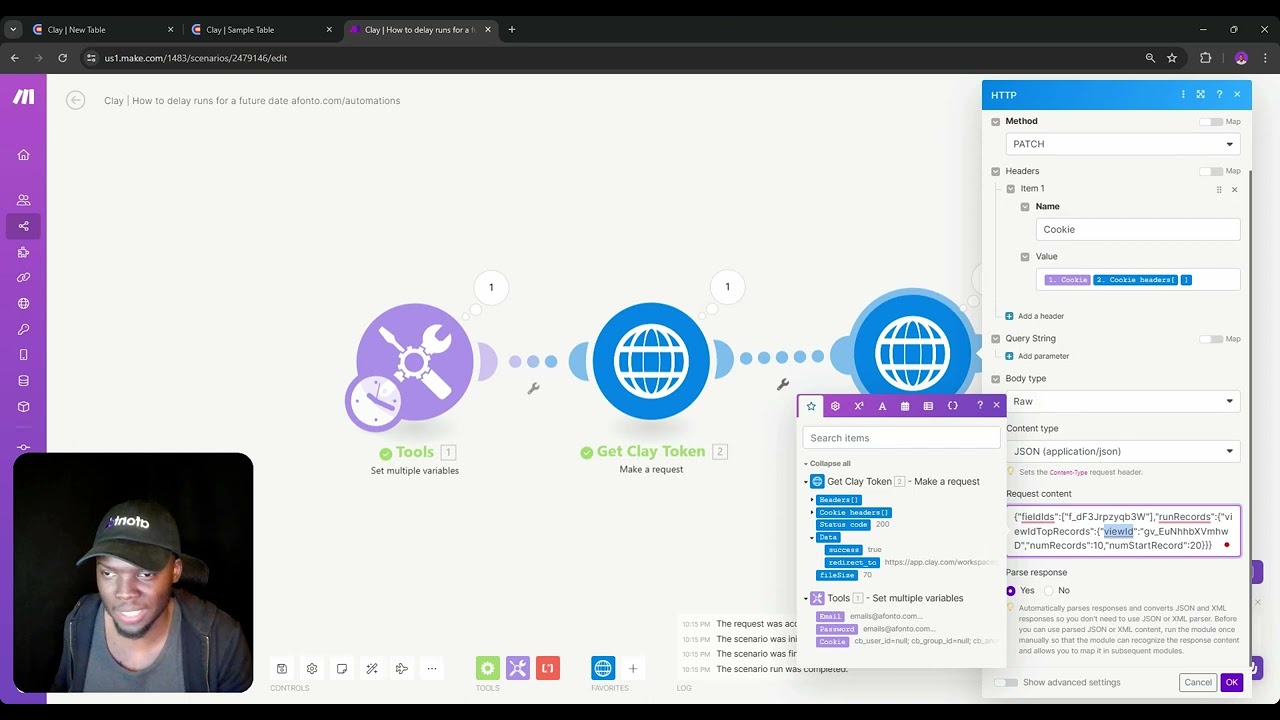1280x720 pixels.
Task: Open the Chrome extensions puzzle icon
Action: tap(1205, 58)
